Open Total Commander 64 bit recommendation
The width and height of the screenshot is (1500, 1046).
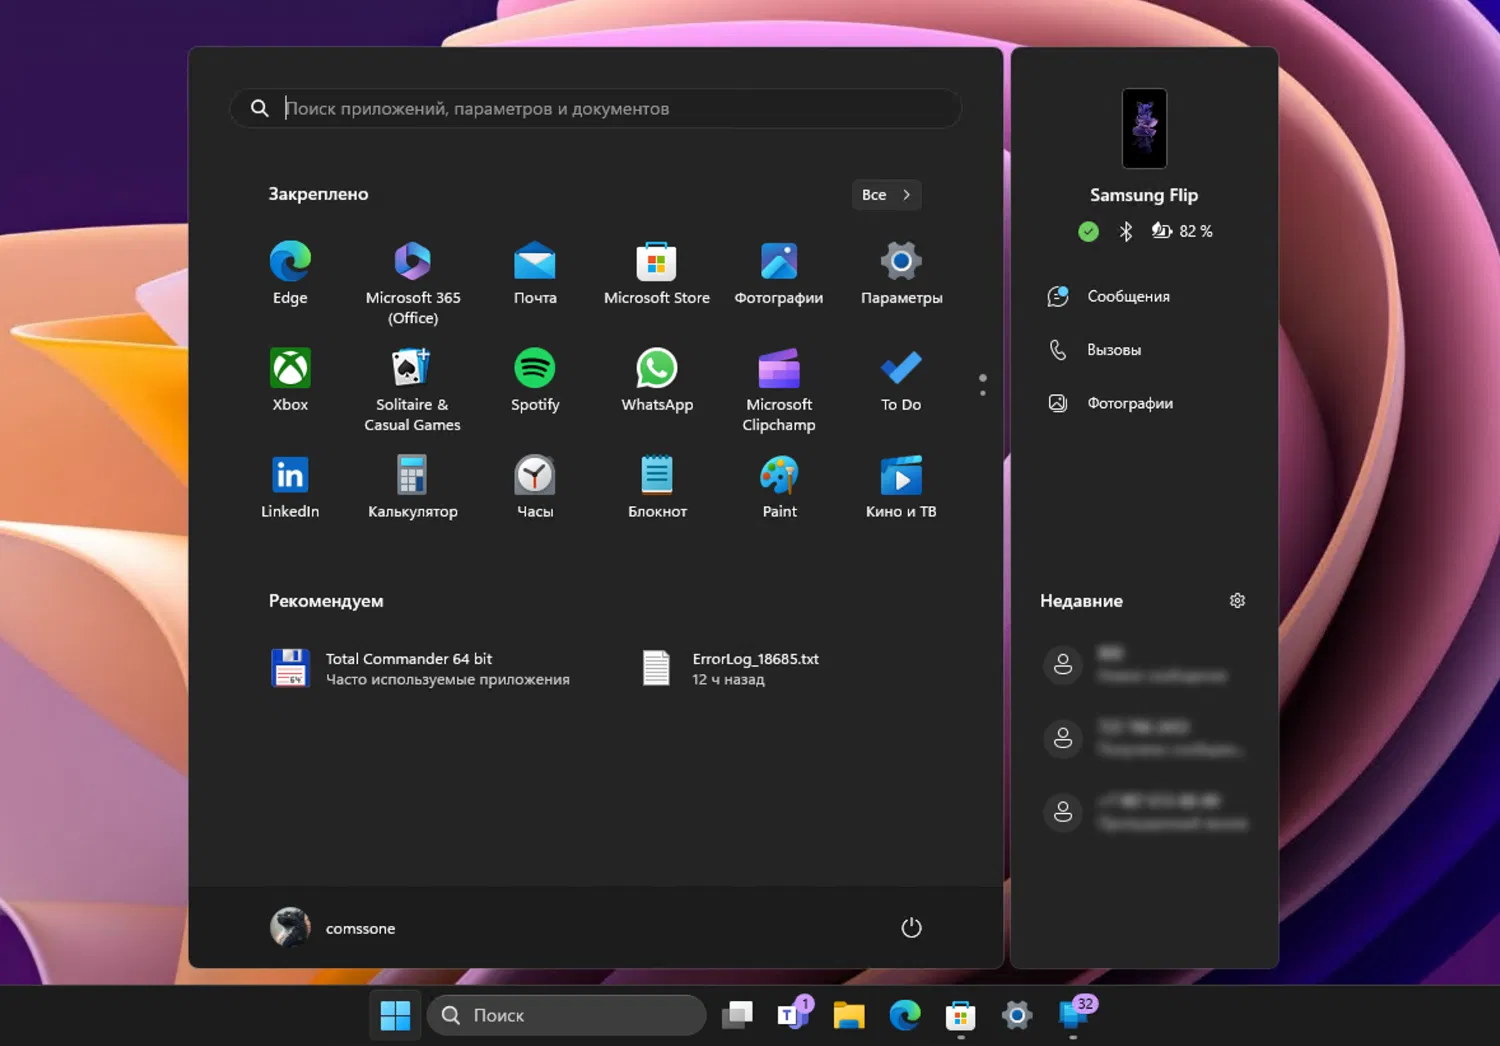click(x=421, y=668)
